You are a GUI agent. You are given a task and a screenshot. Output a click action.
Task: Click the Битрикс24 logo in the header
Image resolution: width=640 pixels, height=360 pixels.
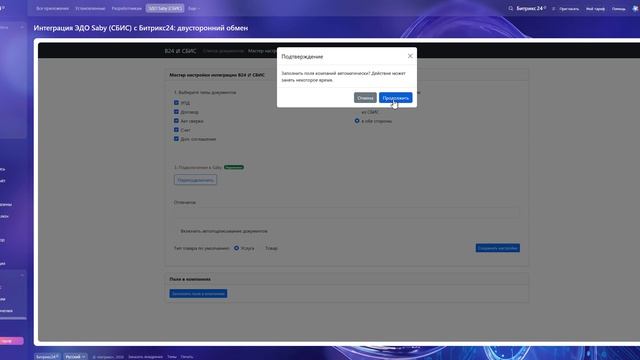point(531,8)
